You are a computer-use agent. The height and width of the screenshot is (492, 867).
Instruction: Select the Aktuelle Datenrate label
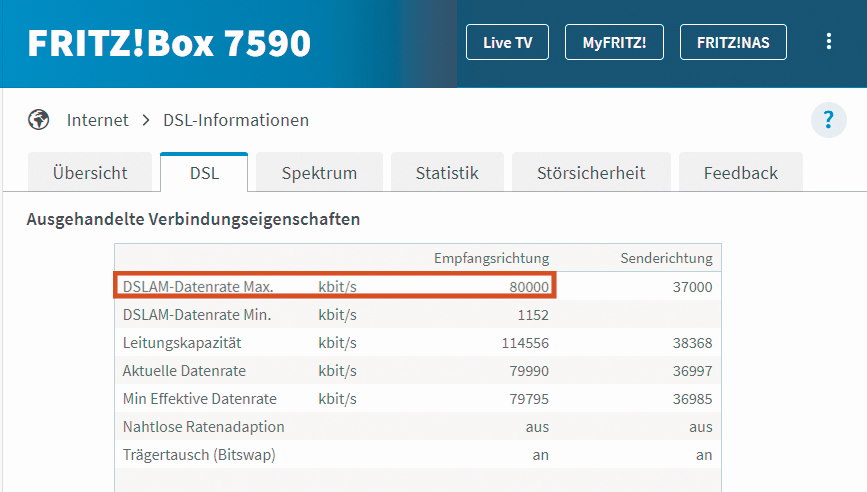click(x=184, y=371)
